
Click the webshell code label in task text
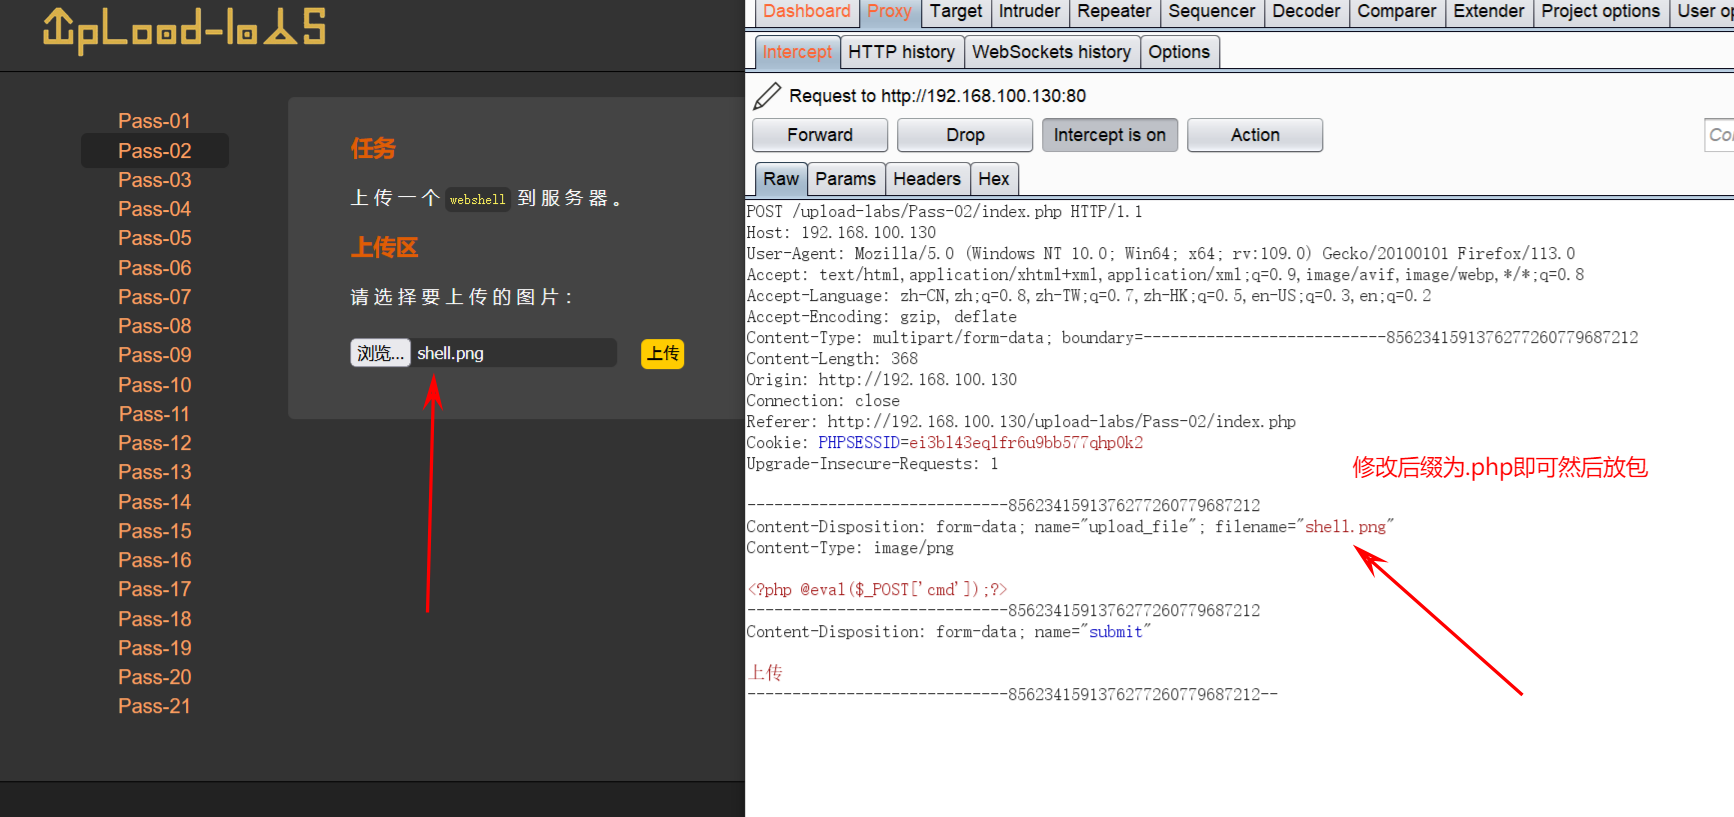tap(478, 199)
